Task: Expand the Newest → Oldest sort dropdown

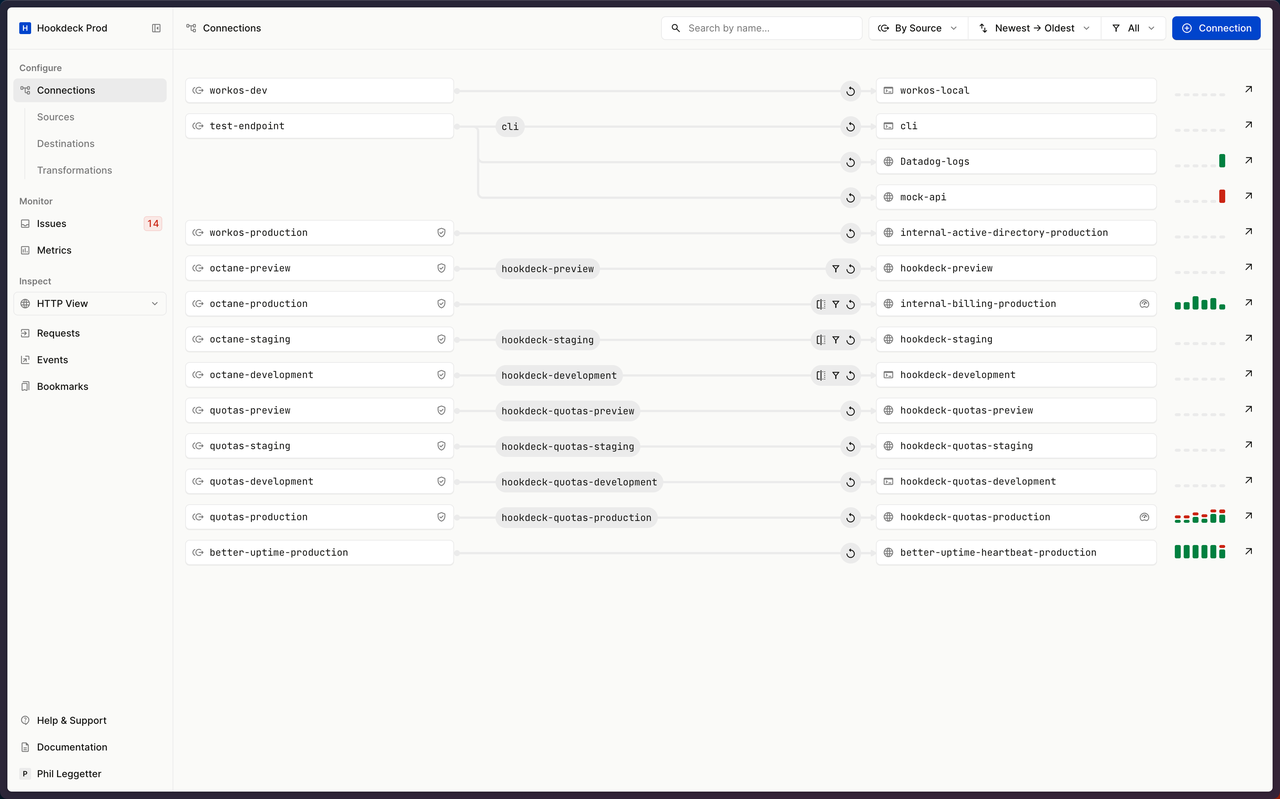Action: coord(1034,28)
